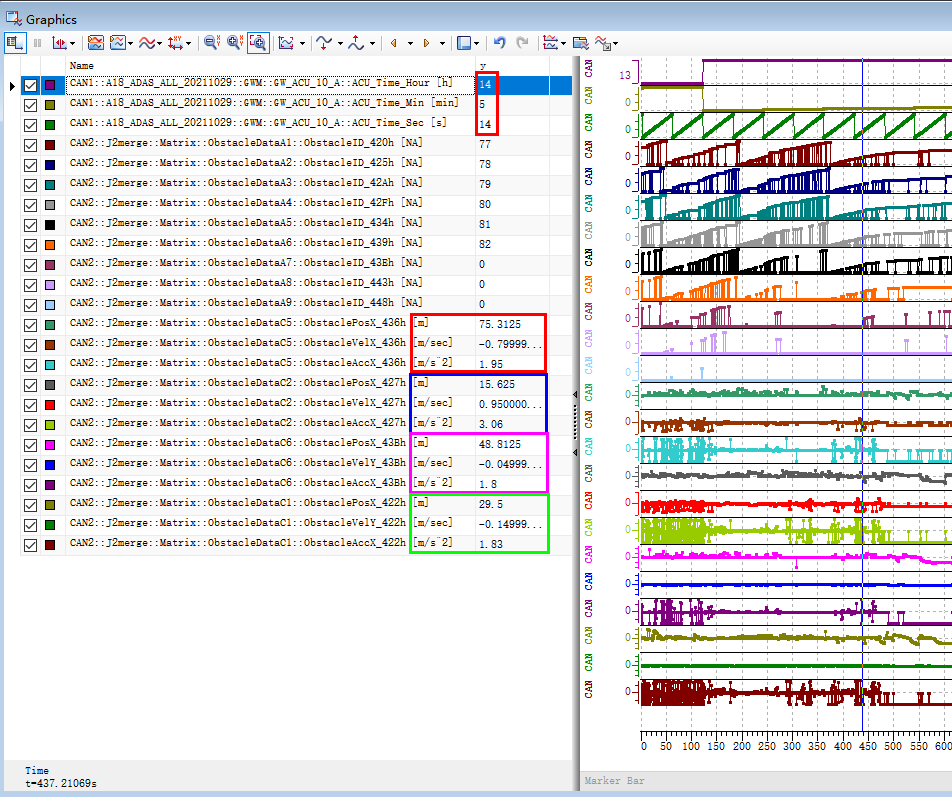The width and height of the screenshot is (952, 797).
Task: Click the pause button in the toolbar
Action: point(38,43)
